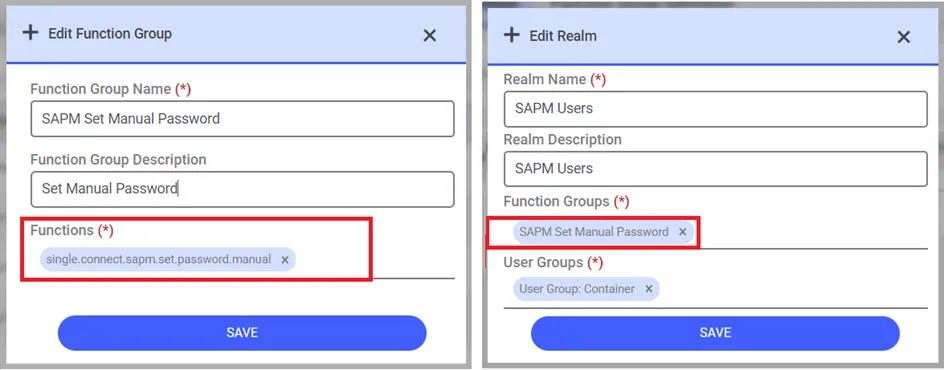Click the Edit Realm title
Image resolution: width=944 pixels, height=370 pixels.
[x=563, y=36]
